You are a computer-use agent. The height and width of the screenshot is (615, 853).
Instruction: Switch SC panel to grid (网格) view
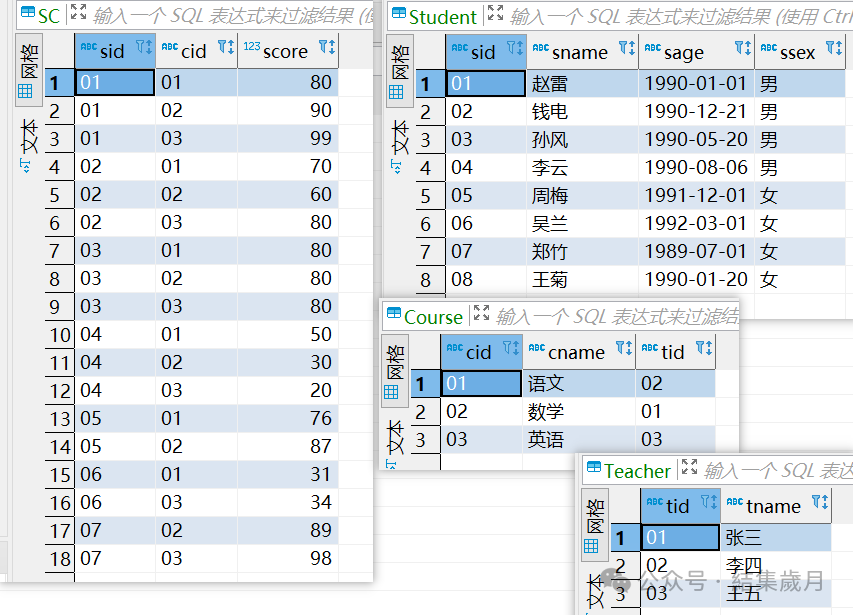28,70
